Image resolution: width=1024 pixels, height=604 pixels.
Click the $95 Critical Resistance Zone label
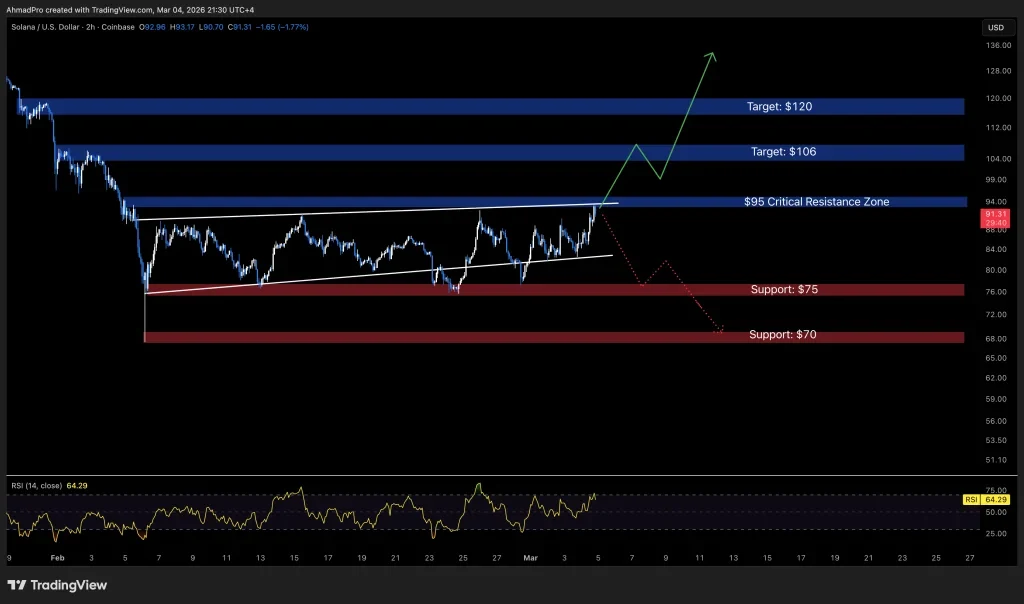816,202
